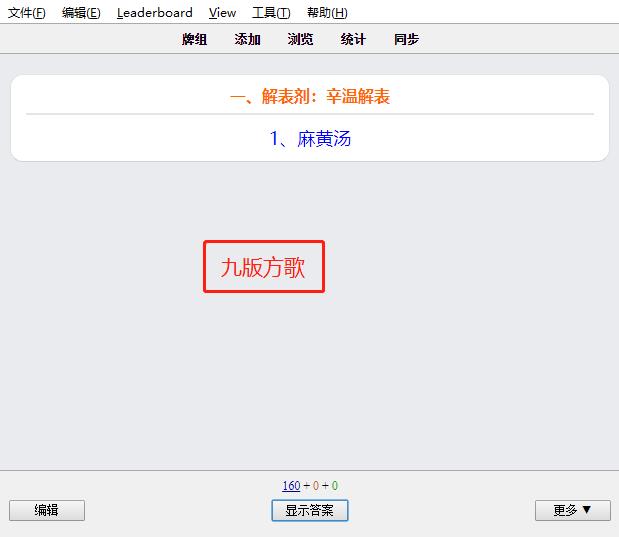Open the 帮助(H) menu
Viewport: 619px width, 537px height.
tap(327, 13)
